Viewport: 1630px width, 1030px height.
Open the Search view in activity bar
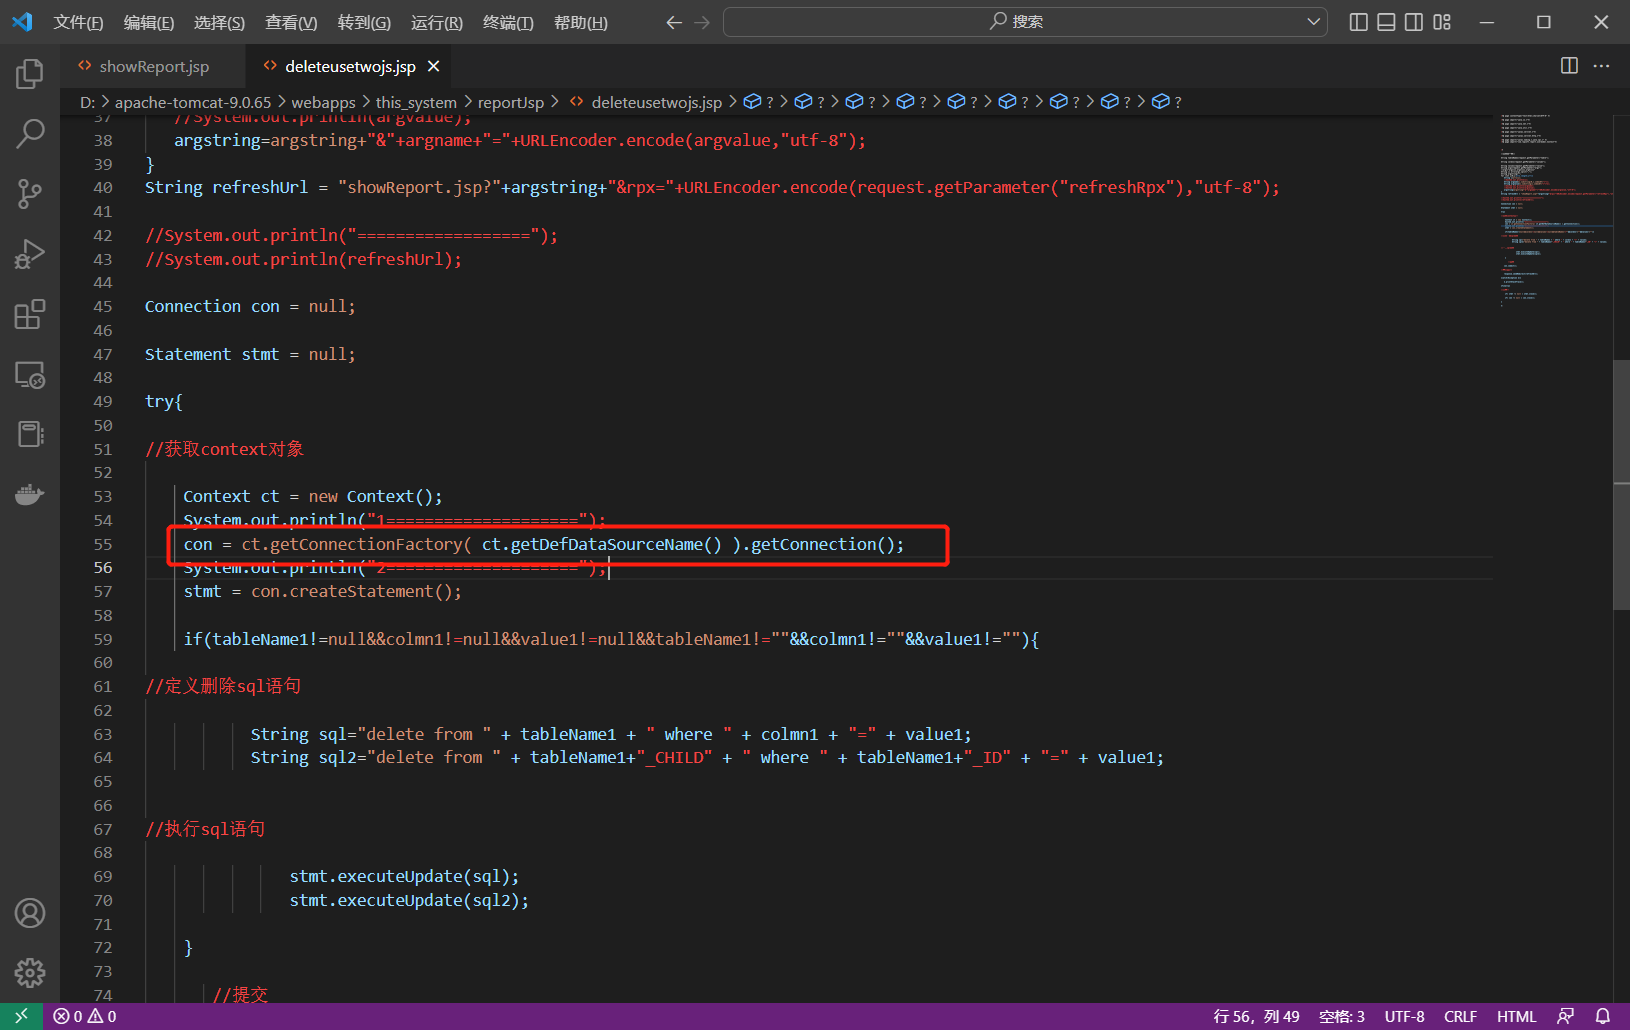[x=30, y=133]
